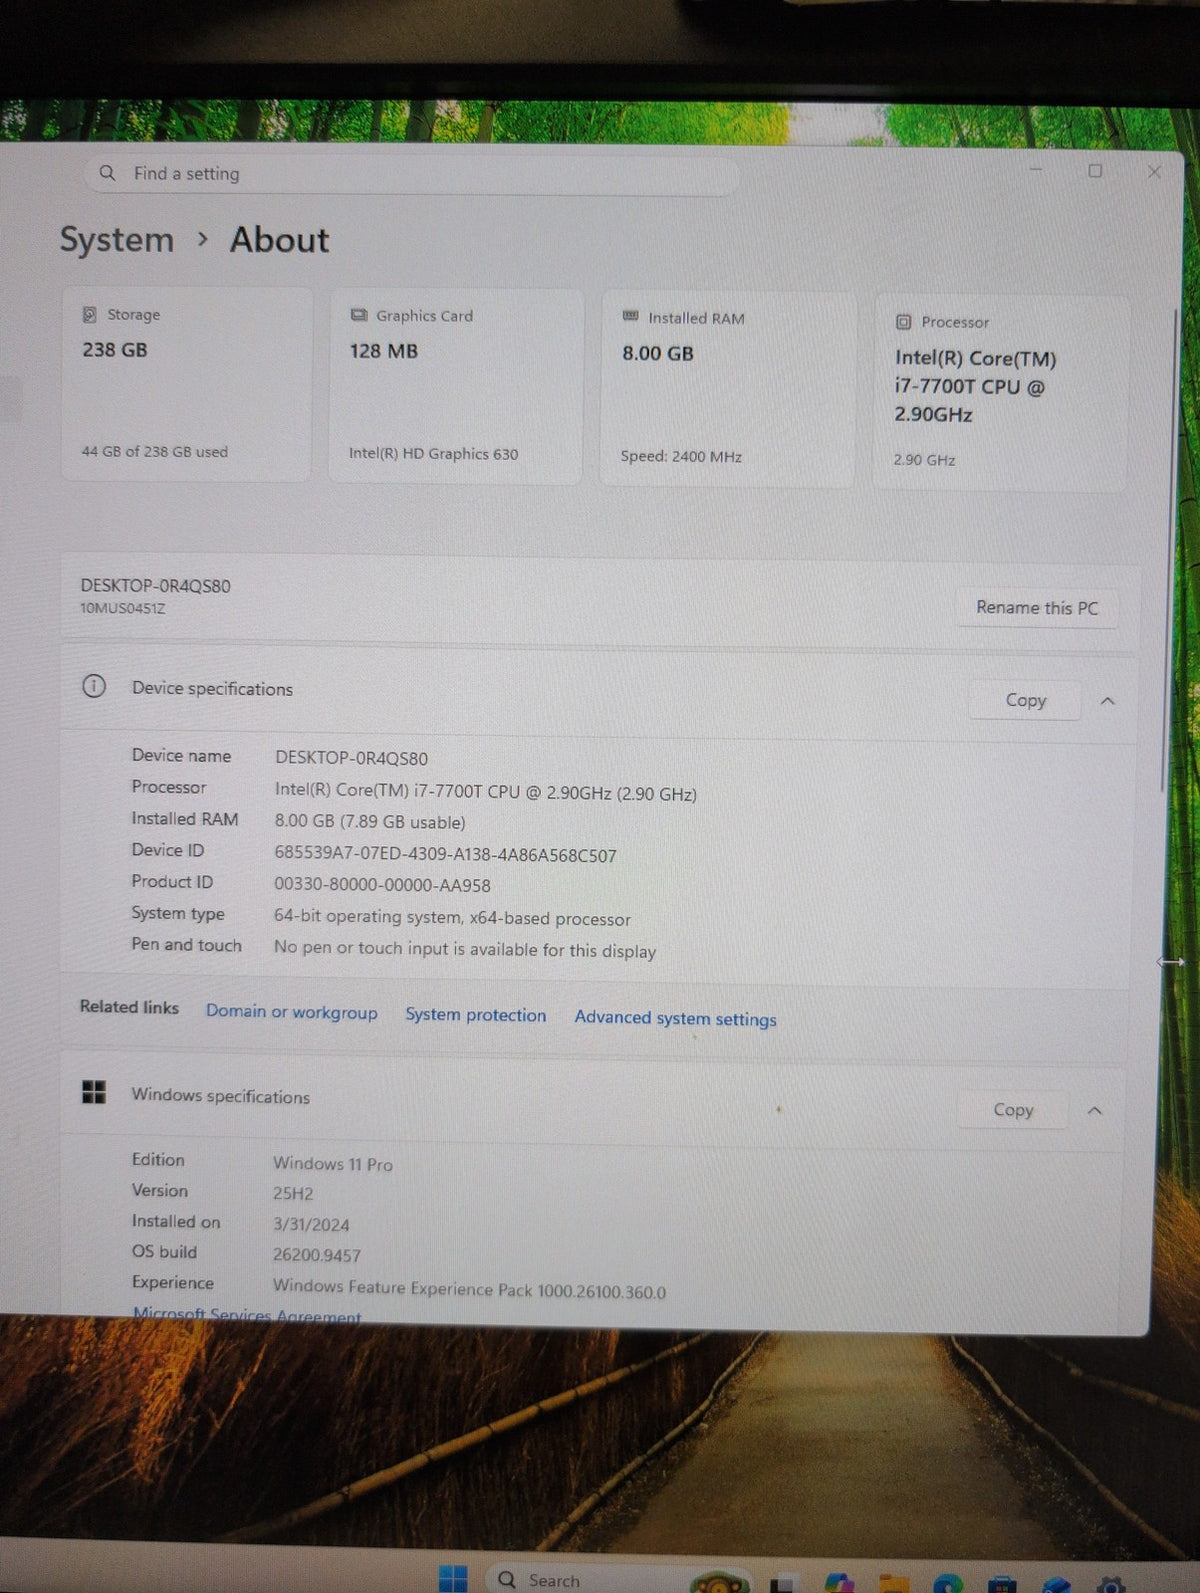Click the Storage drive icon
The image size is (1200, 1593).
point(89,314)
